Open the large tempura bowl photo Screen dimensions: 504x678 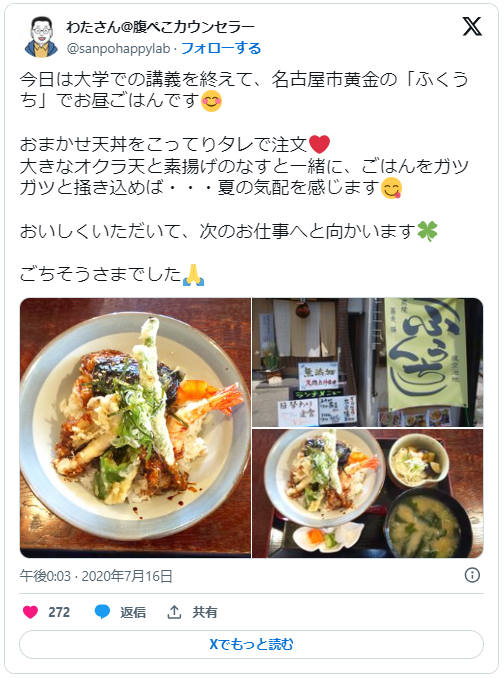click(x=135, y=428)
